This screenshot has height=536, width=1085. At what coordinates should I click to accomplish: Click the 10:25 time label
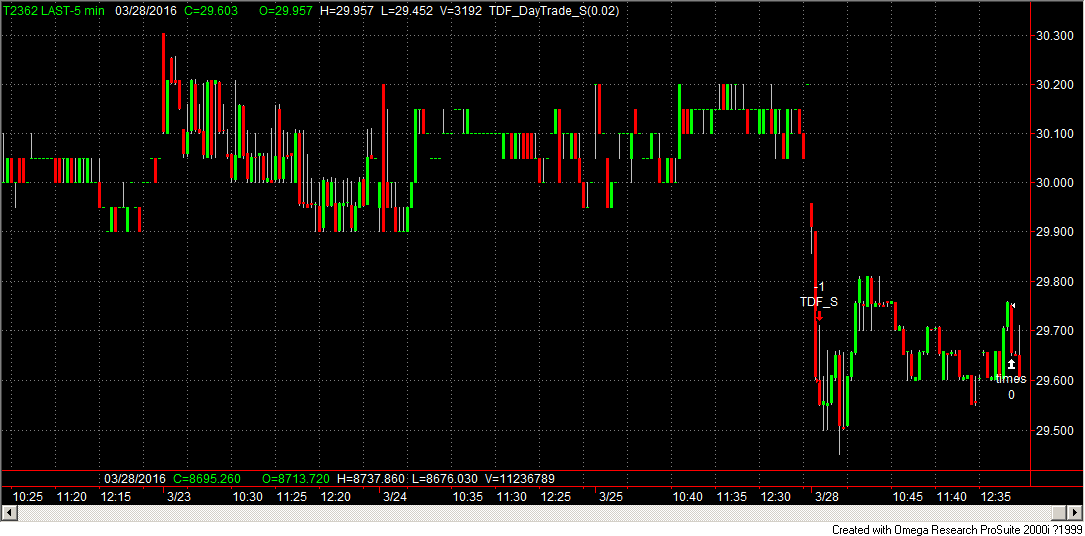pyautogui.click(x=28, y=497)
